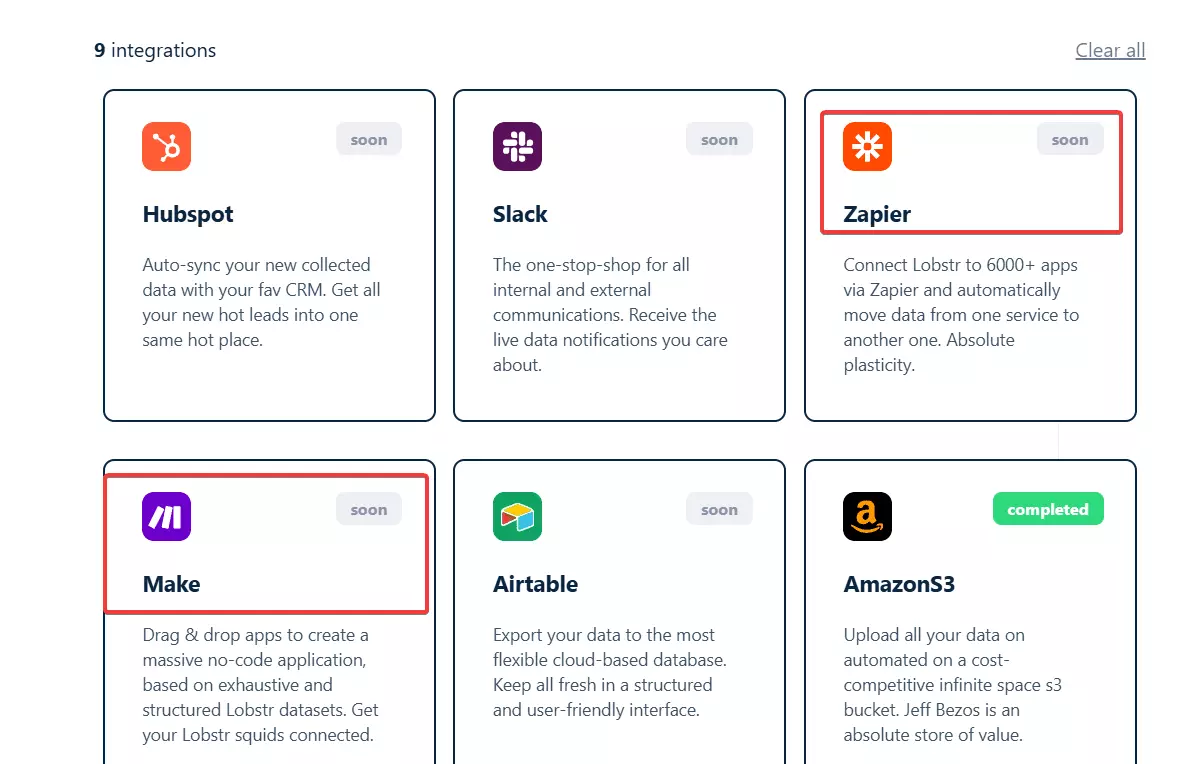Image resolution: width=1194 pixels, height=764 pixels.
Task: Click the 'Clear all' link
Action: click(1110, 50)
